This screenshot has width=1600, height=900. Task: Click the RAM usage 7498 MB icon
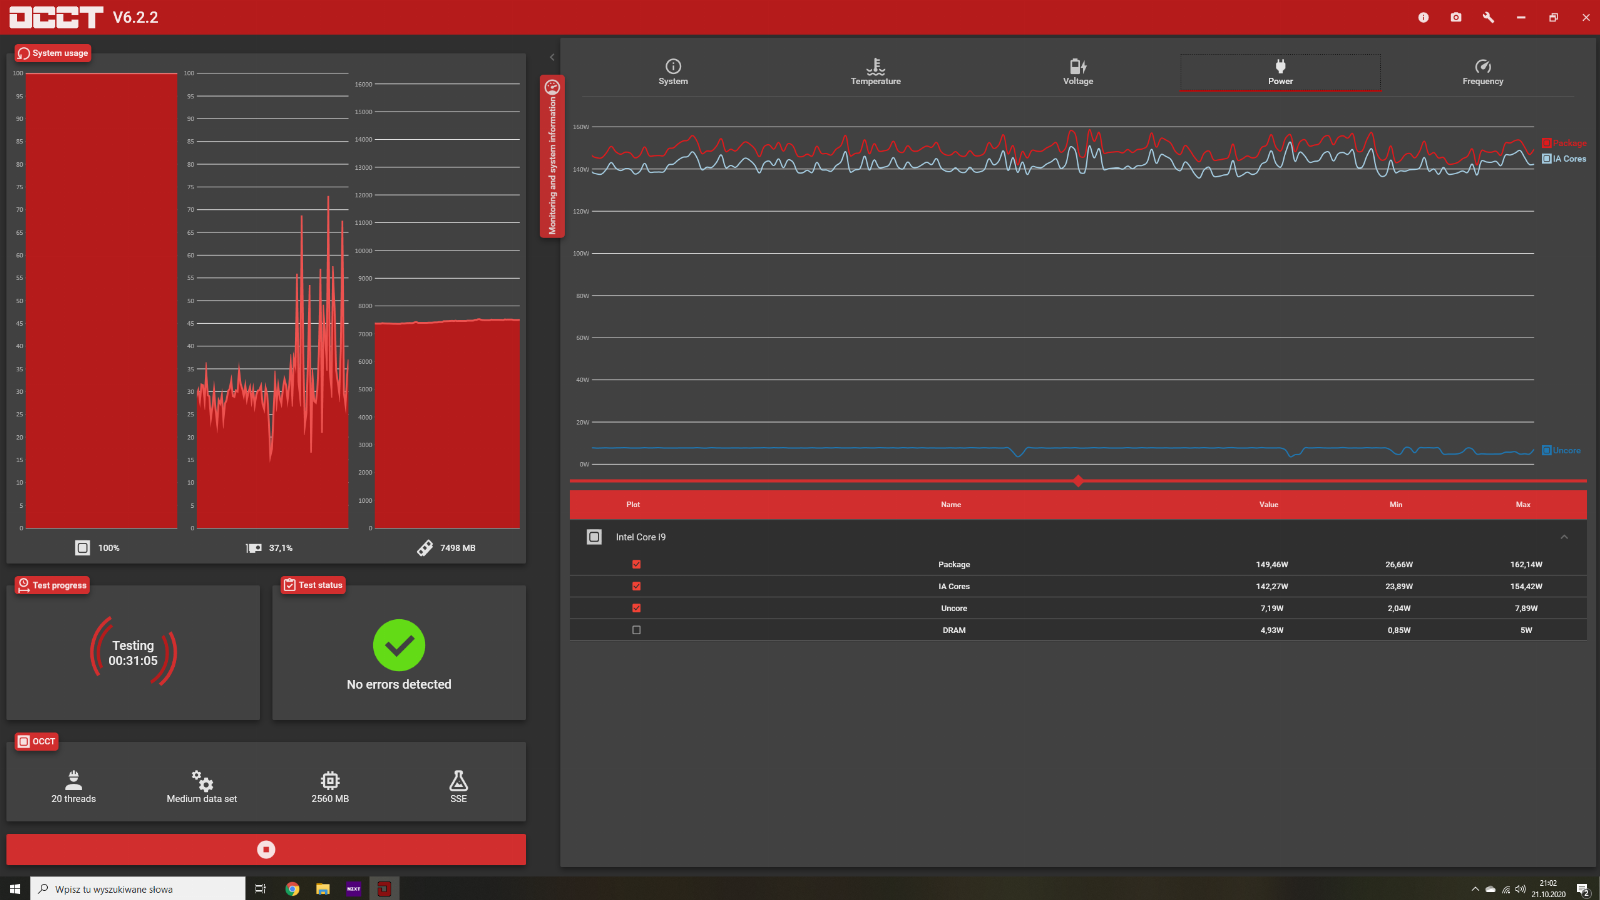pos(425,548)
